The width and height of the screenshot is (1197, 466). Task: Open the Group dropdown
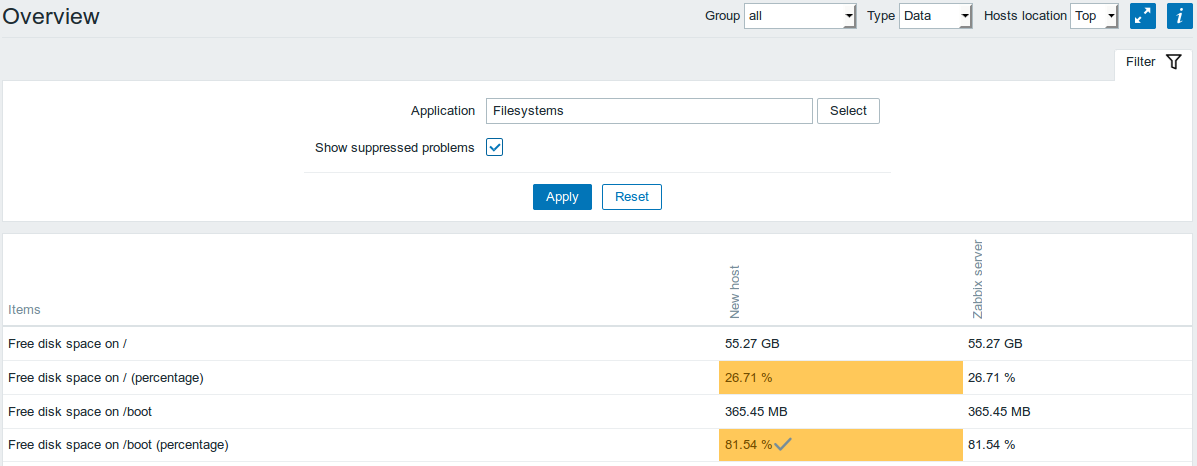coord(800,15)
